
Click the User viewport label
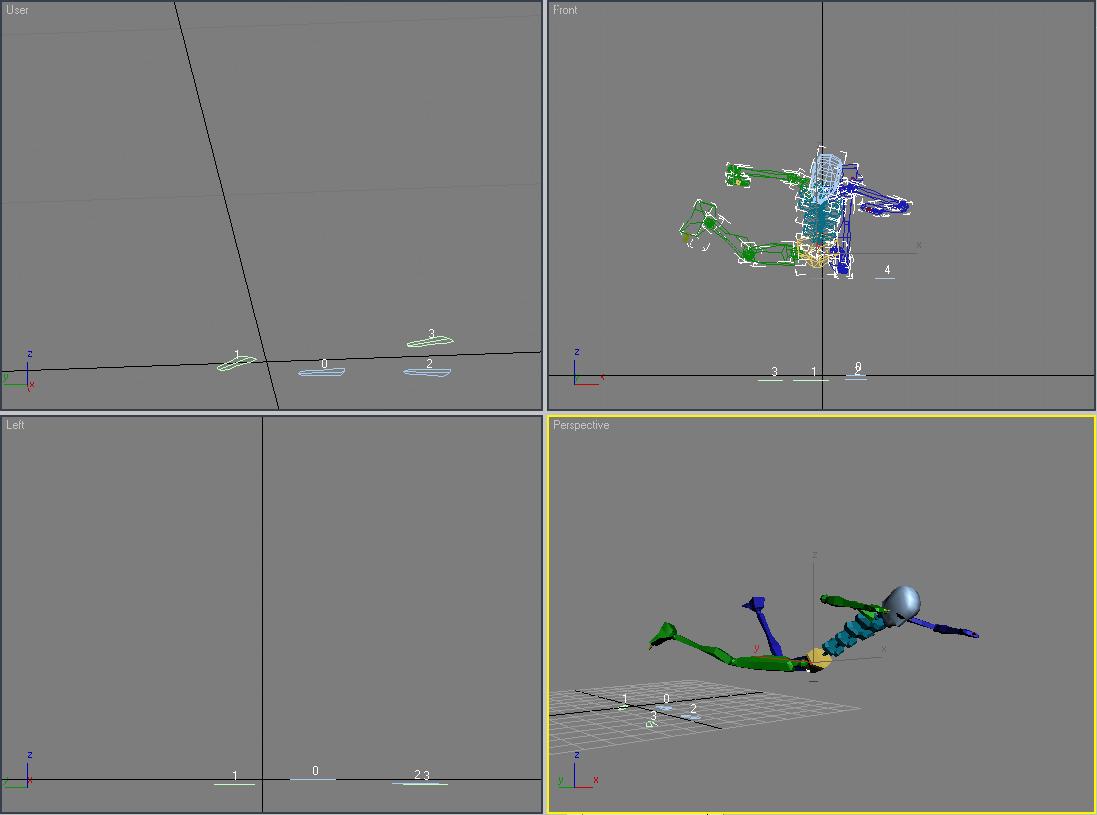tap(17, 10)
